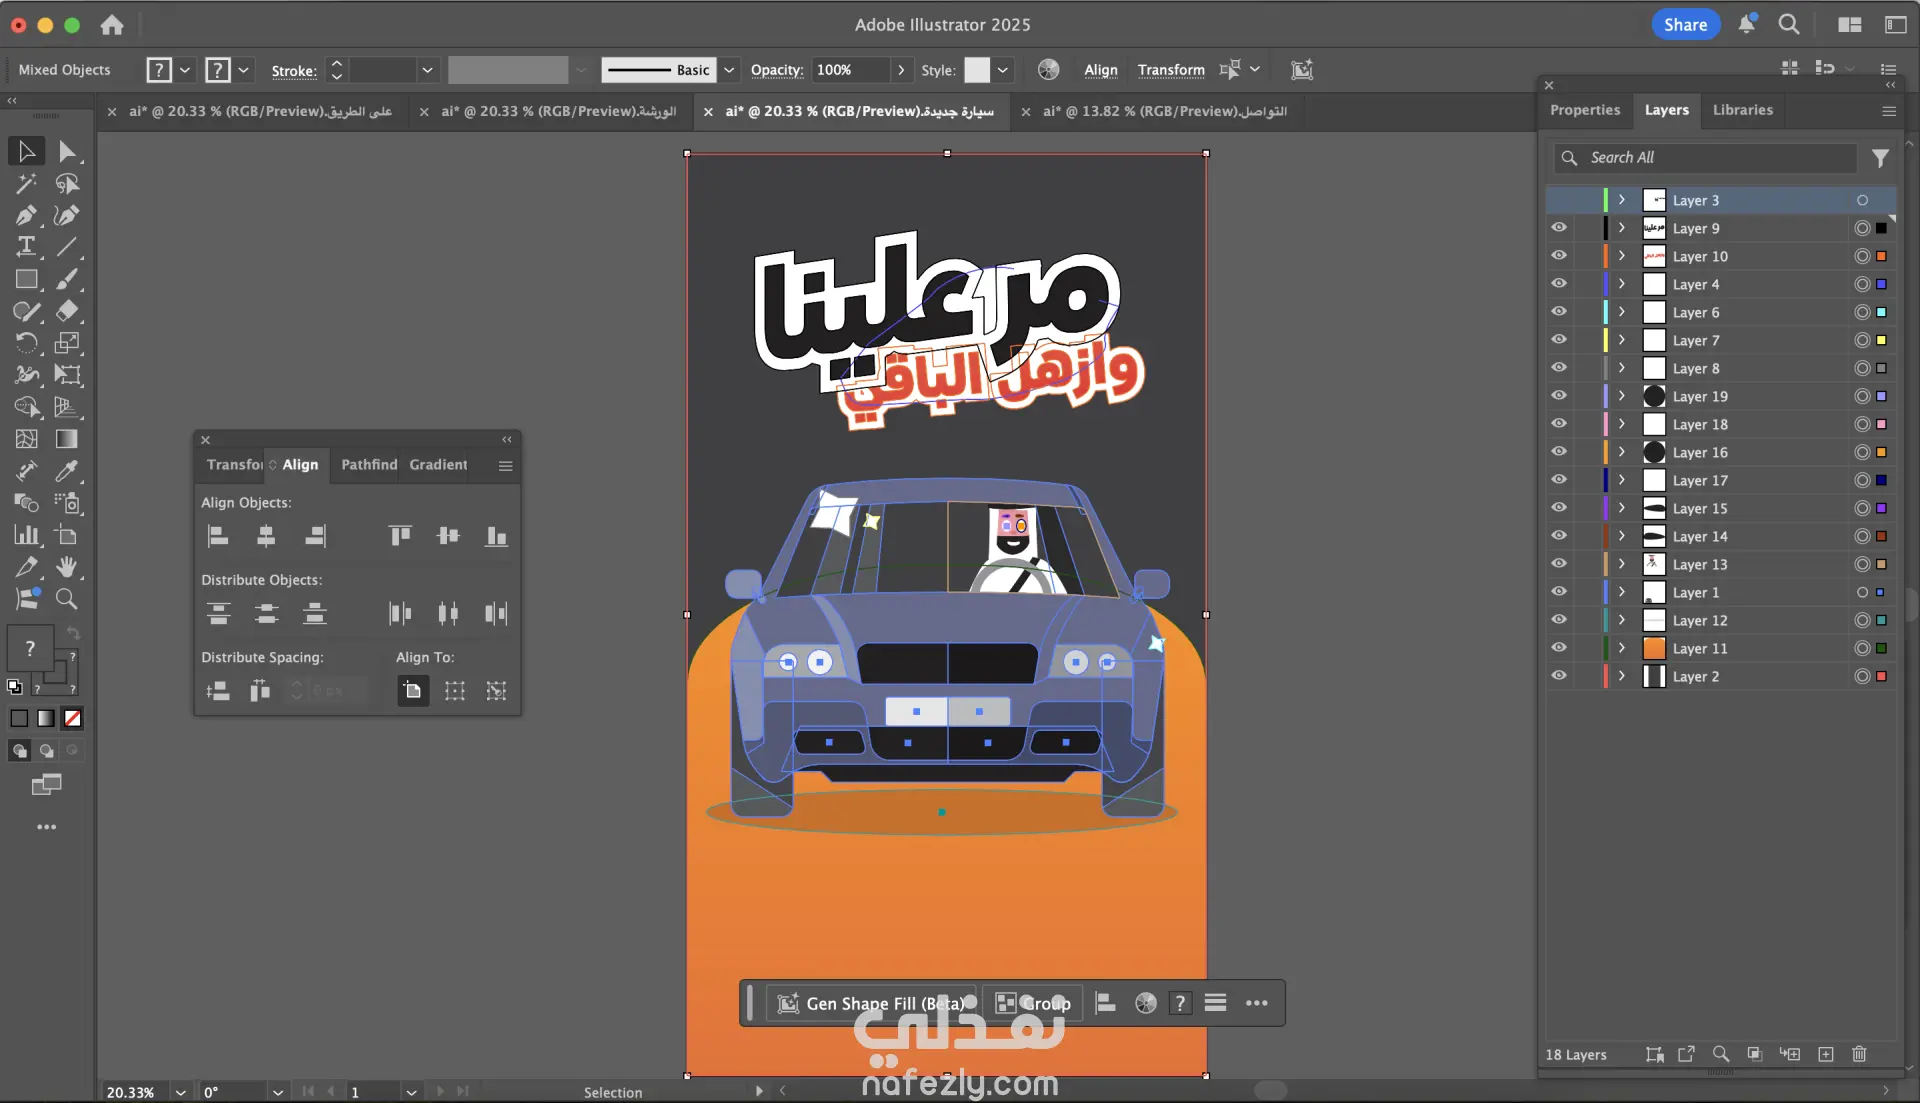The width and height of the screenshot is (1920, 1103).
Task: Click the Share button
Action: point(1685,25)
